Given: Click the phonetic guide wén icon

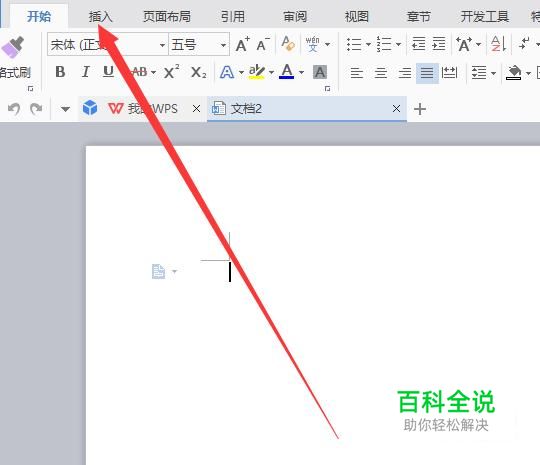Looking at the screenshot, I should (312, 44).
